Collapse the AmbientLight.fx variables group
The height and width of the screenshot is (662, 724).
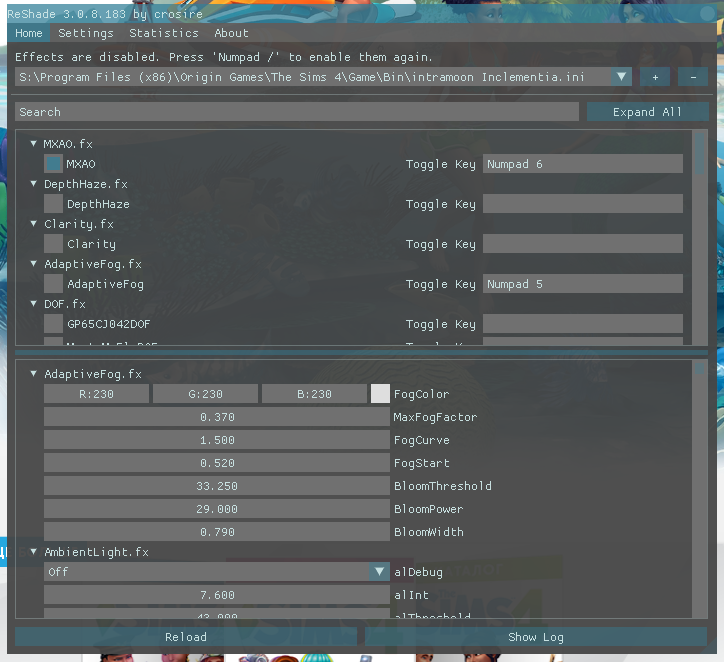tap(33, 552)
